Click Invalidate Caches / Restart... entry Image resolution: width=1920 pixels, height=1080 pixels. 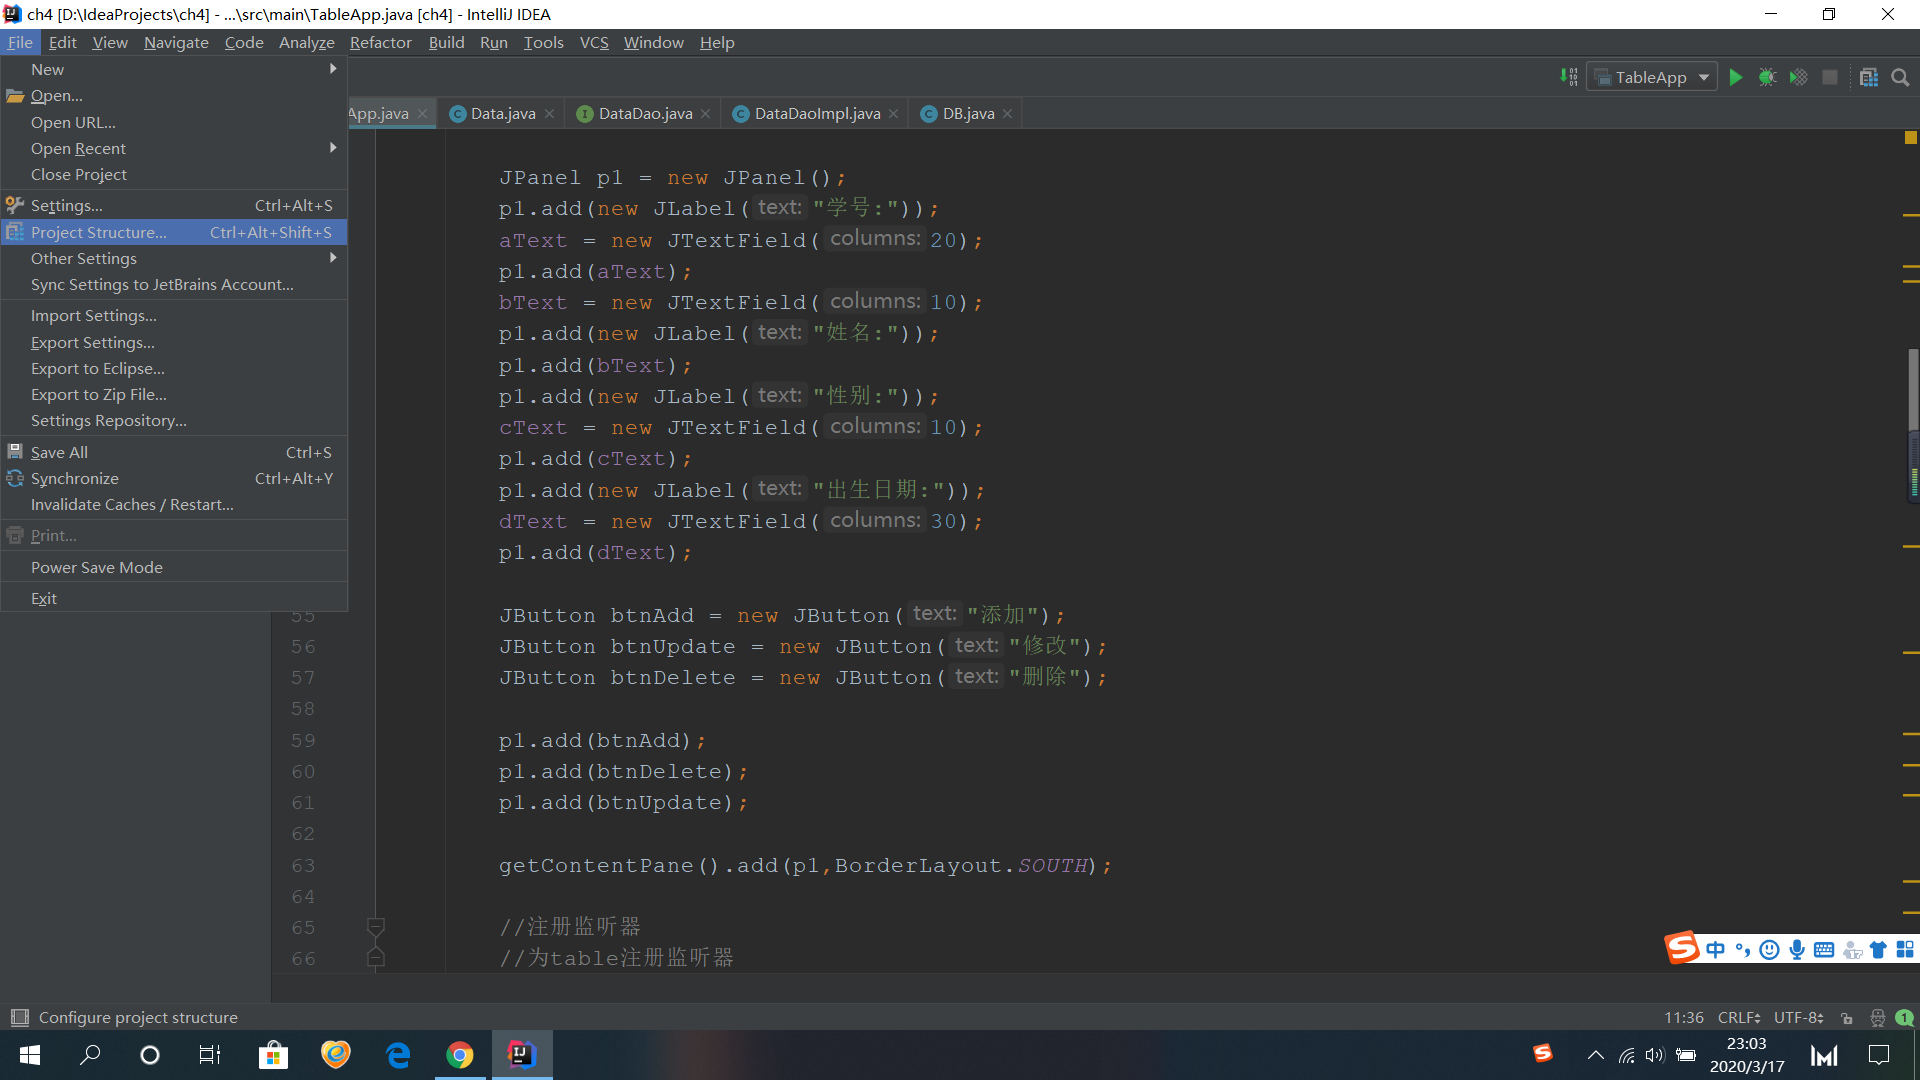pos(132,504)
